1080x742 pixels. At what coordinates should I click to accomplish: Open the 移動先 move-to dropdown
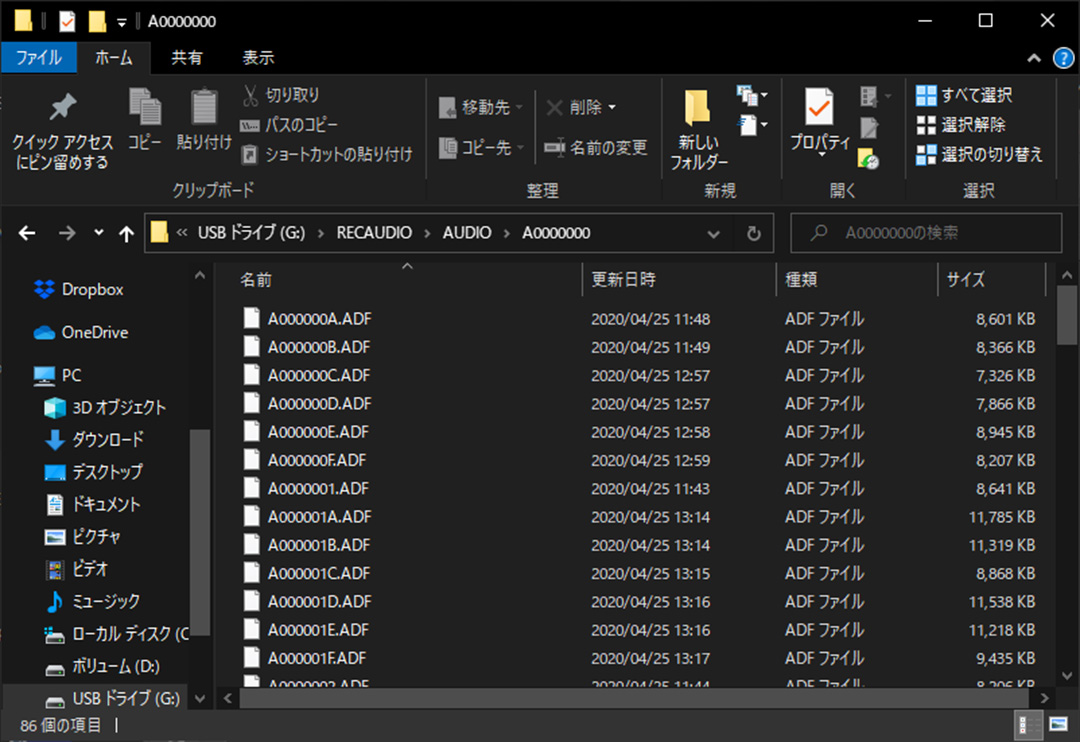pyautogui.click(x=481, y=107)
